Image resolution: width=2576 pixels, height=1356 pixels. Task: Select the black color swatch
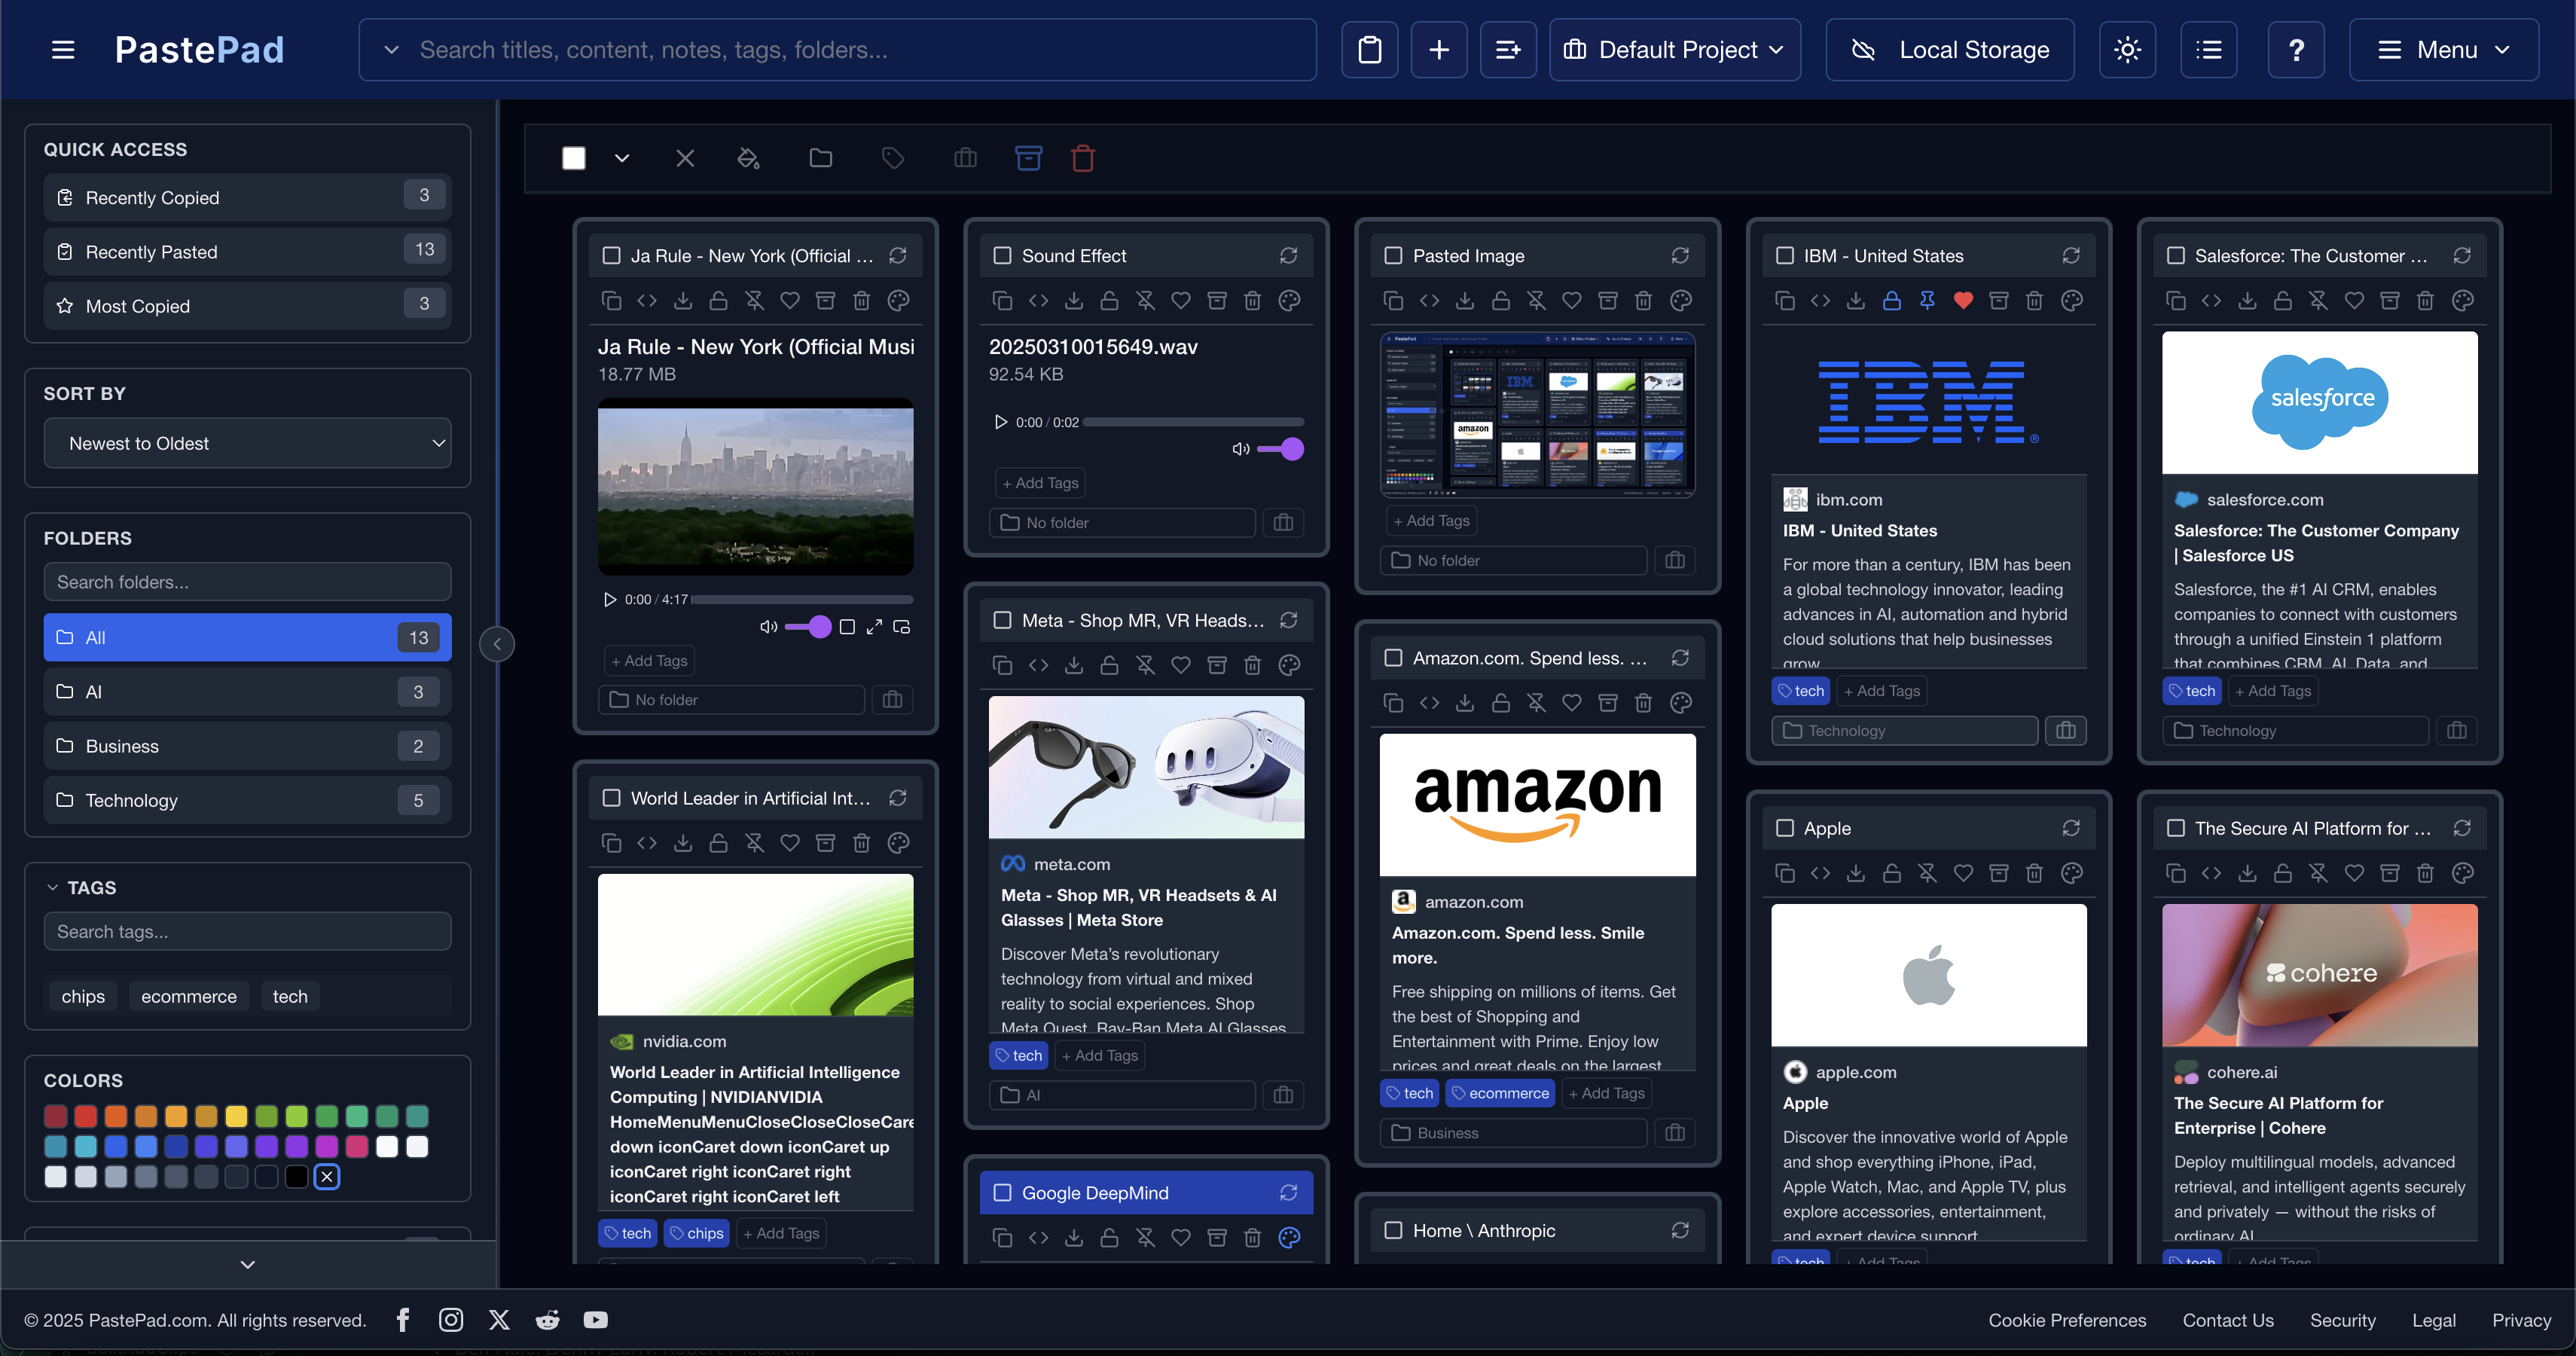[296, 1177]
